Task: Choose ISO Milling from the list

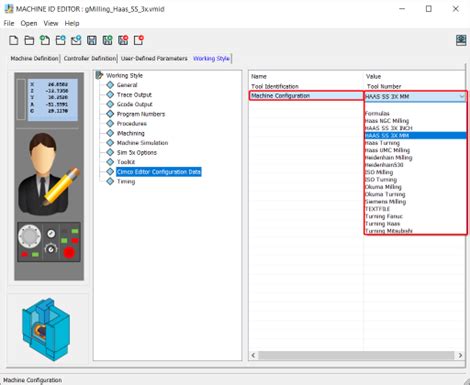Action: coord(415,172)
